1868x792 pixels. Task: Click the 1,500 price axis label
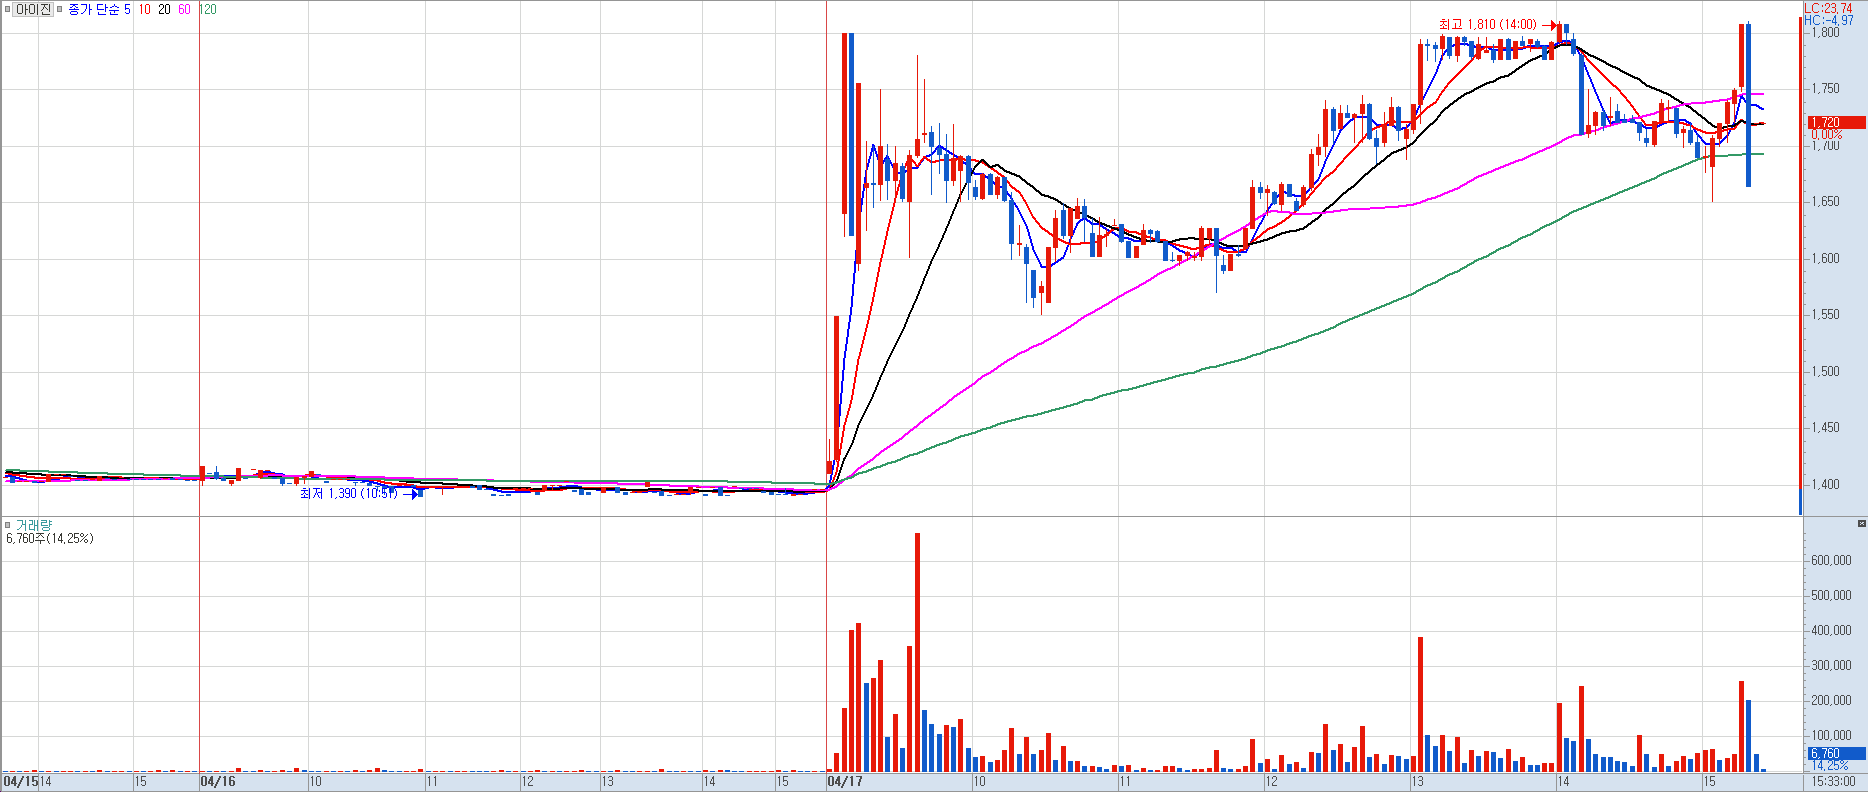[1825, 371]
